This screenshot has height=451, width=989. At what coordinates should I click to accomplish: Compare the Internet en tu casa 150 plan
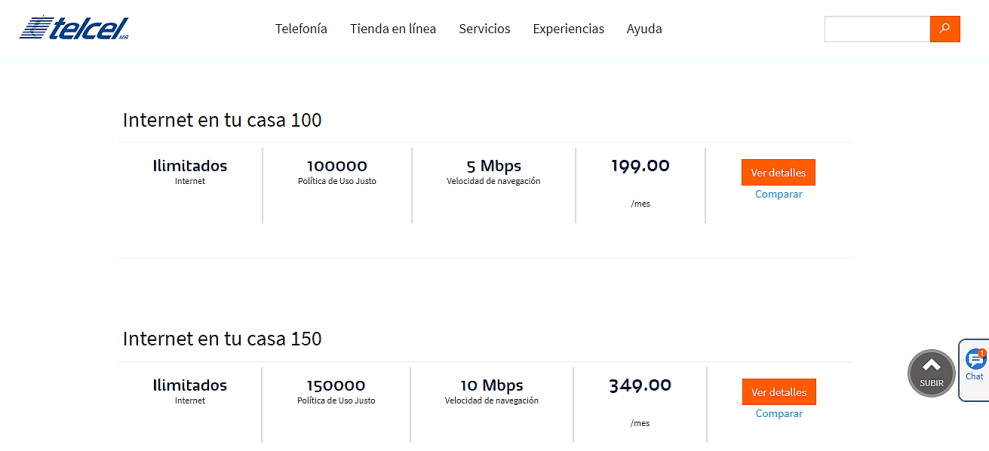(x=778, y=414)
